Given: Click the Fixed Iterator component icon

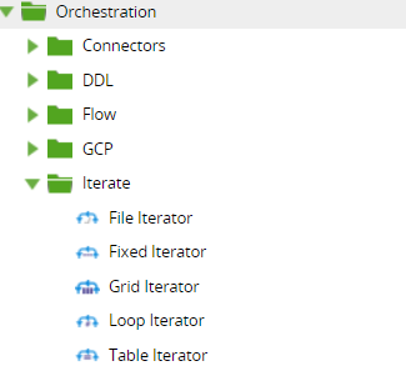Looking at the screenshot, I should [87, 252].
